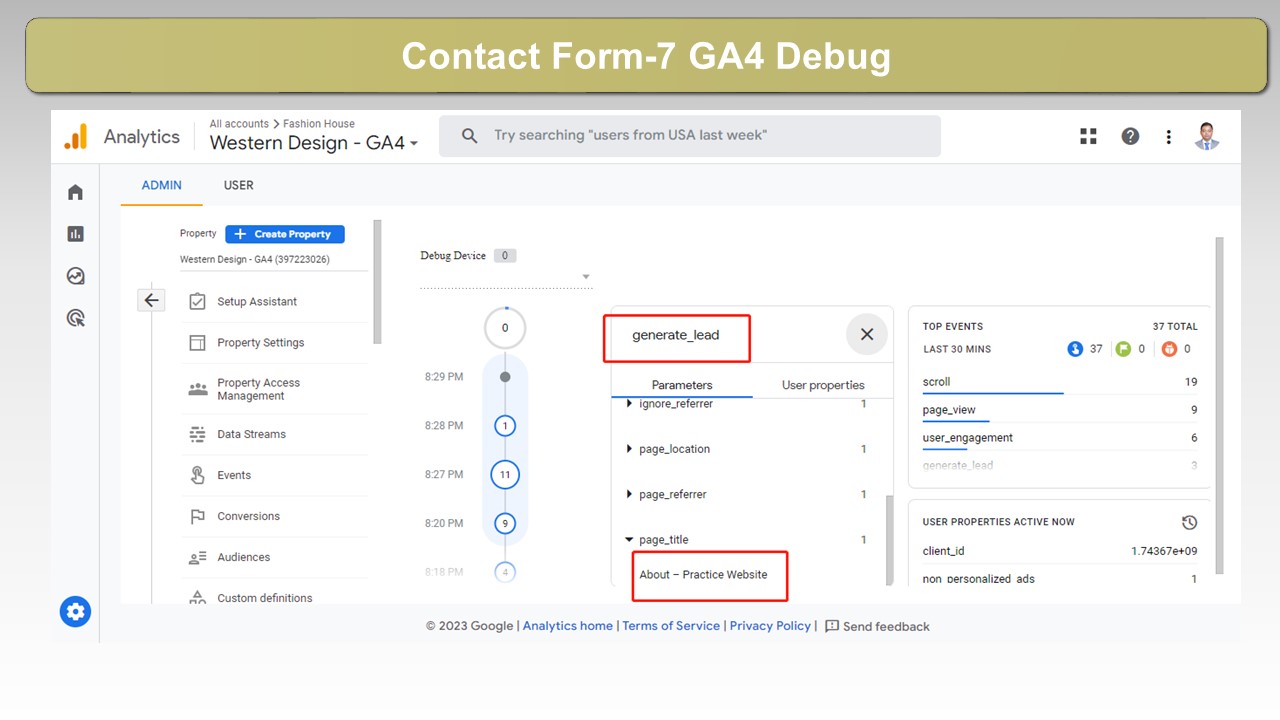Click the Property Settings icon
Viewport: 1280px width, 720px height.
[x=197, y=343]
